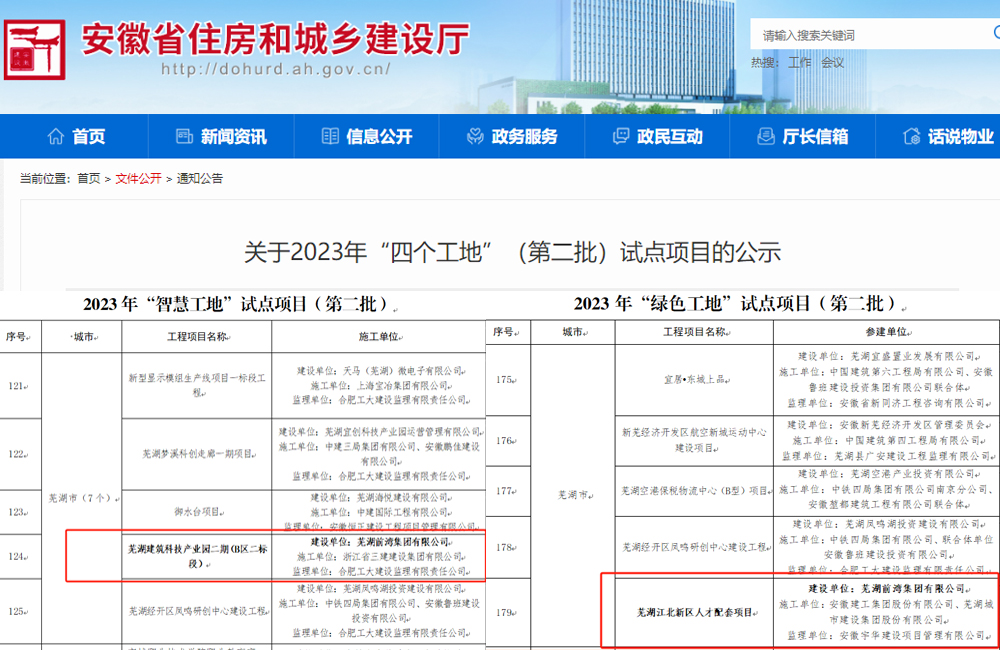Click the chat icon beside 政民互动
Screen dimensions: 1000x650
[x=620, y=137]
